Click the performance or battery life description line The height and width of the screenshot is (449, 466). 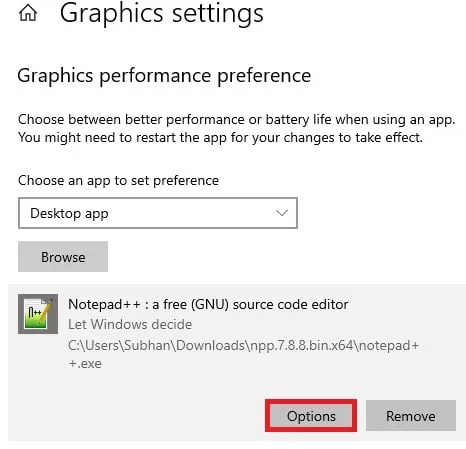click(x=236, y=120)
